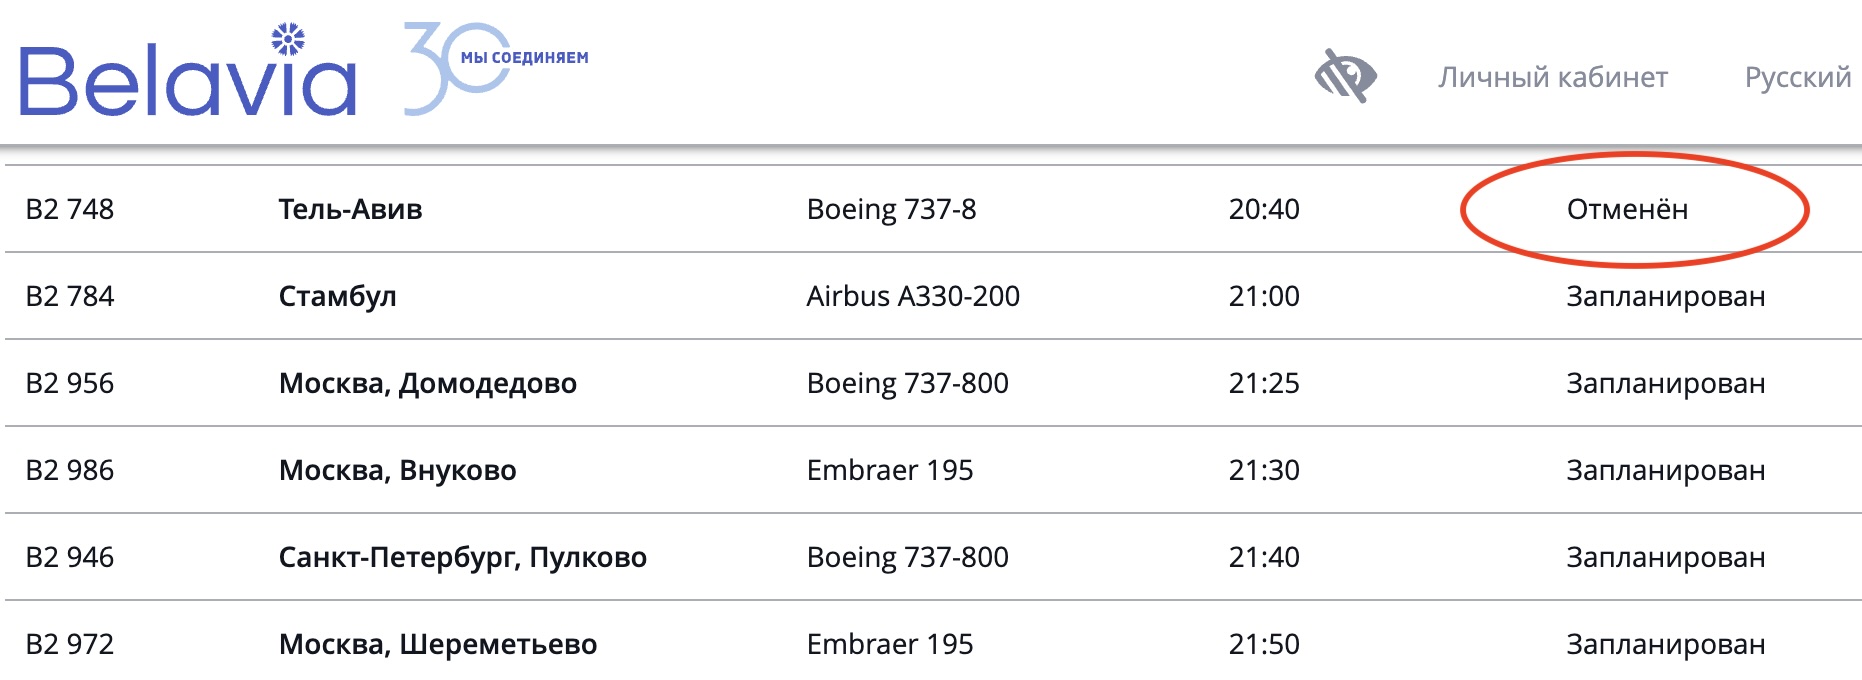Toggle the visually impaired accessibility eye icon

pyautogui.click(x=1345, y=76)
